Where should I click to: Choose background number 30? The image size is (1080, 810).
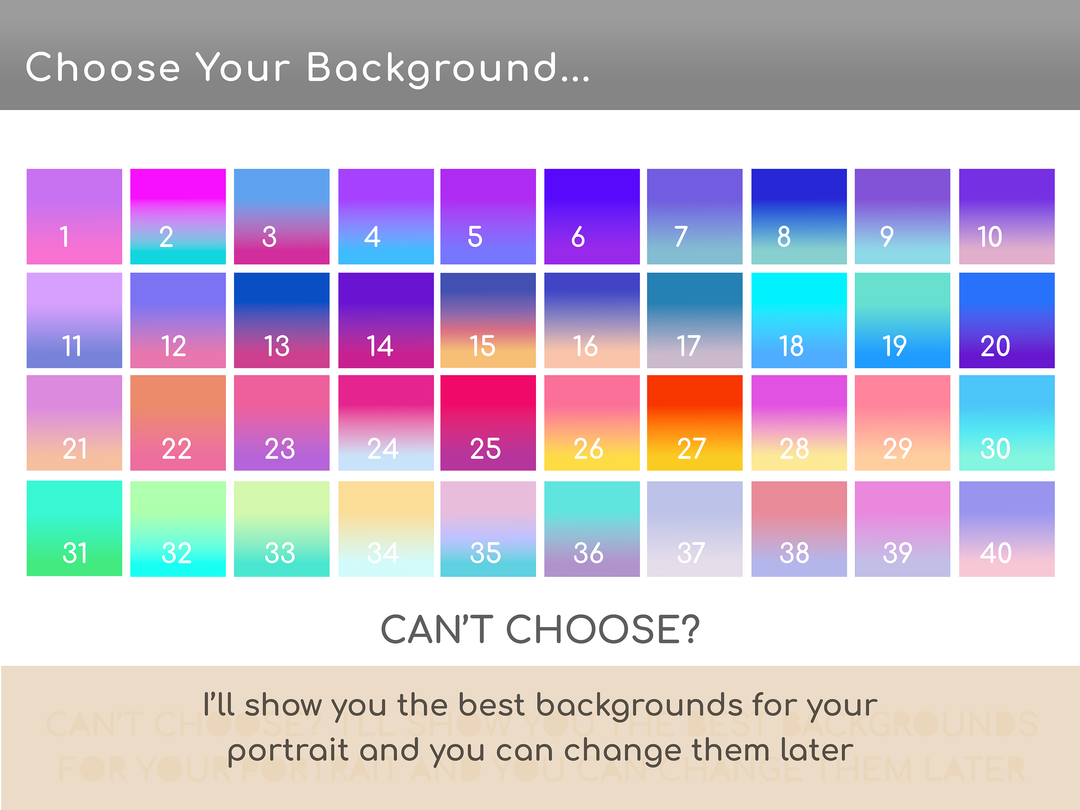[x=1006, y=423]
